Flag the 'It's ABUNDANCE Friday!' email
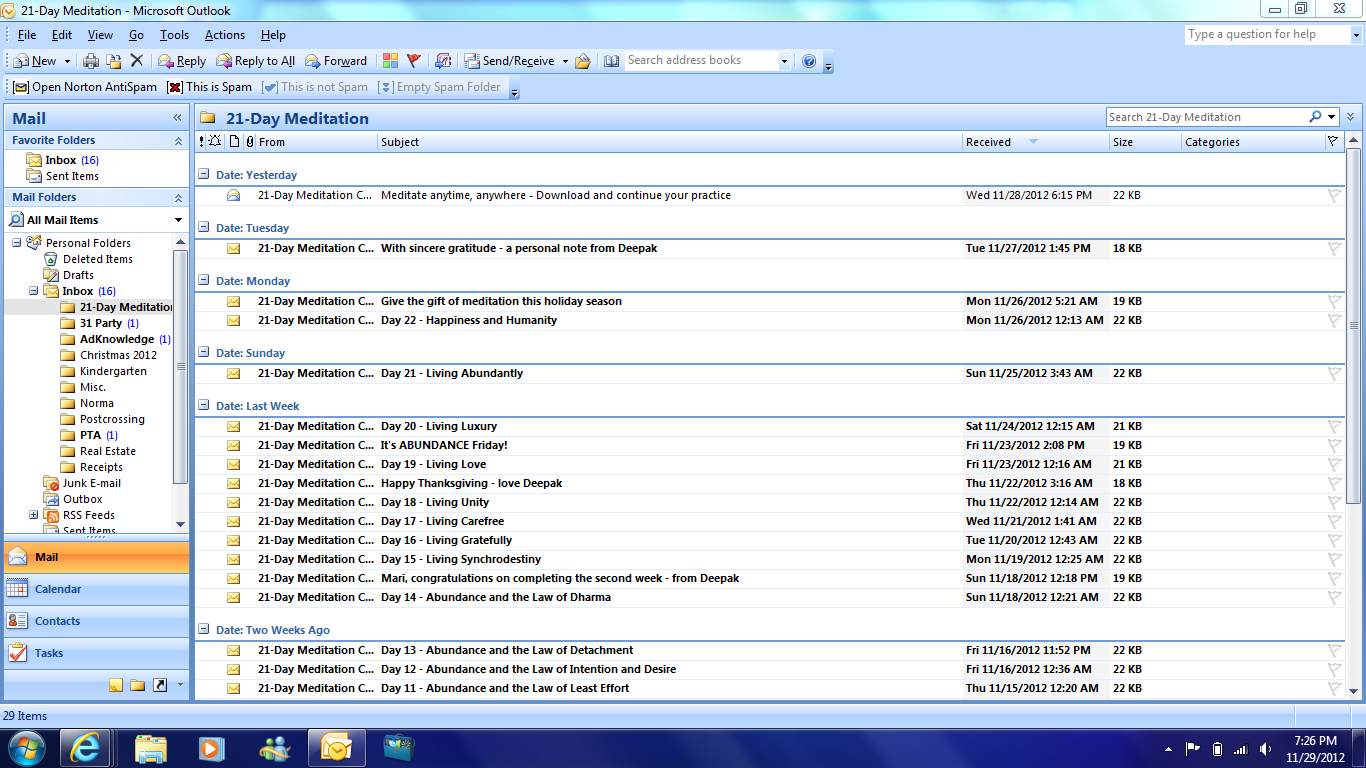Image resolution: width=1366 pixels, height=768 pixels. pos(1334,446)
